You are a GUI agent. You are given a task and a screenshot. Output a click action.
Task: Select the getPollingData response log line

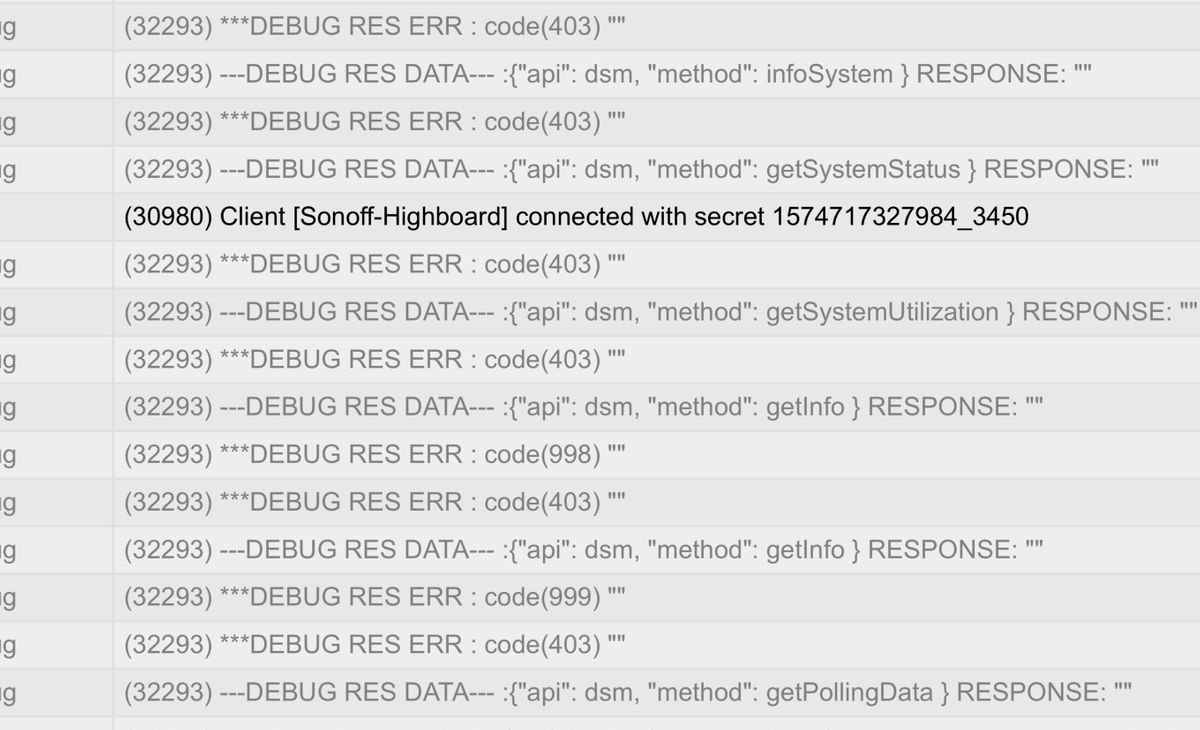pos(657,692)
